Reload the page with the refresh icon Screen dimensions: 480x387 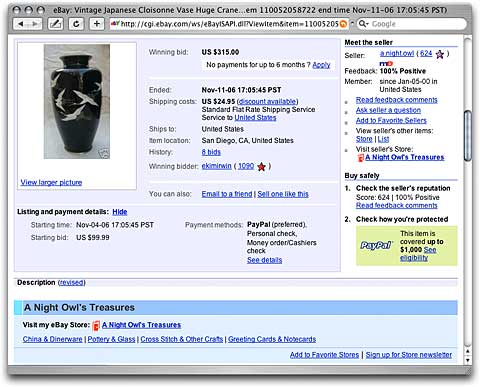point(76,24)
